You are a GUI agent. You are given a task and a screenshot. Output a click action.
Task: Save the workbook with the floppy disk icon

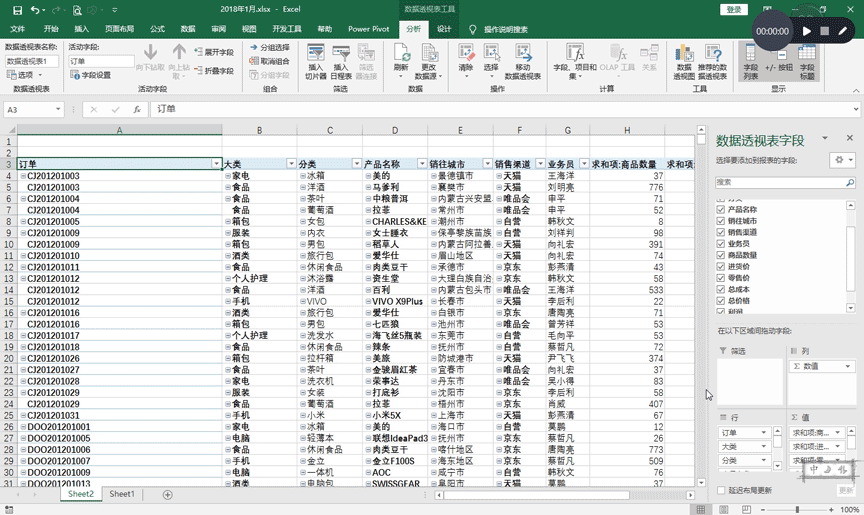coord(17,10)
